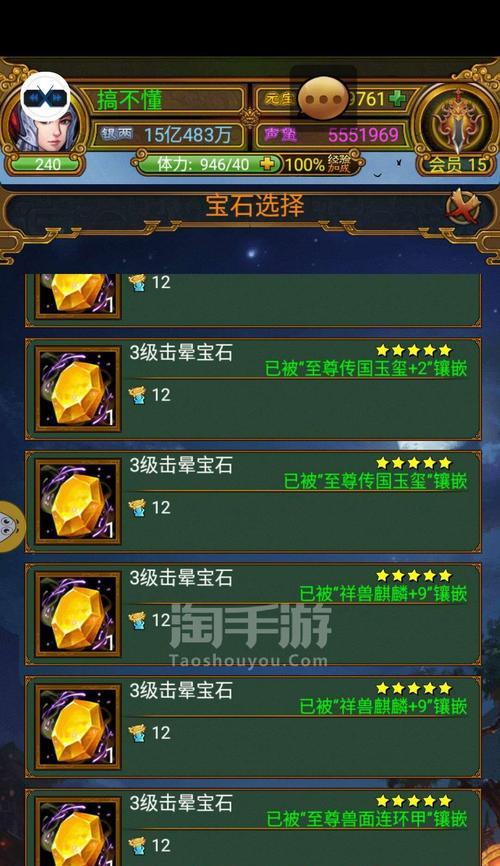500x866 pixels.
Task: Tap the gem thumbnail in 至尊传国玉玺+2 row
Action: click(x=77, y=389)
